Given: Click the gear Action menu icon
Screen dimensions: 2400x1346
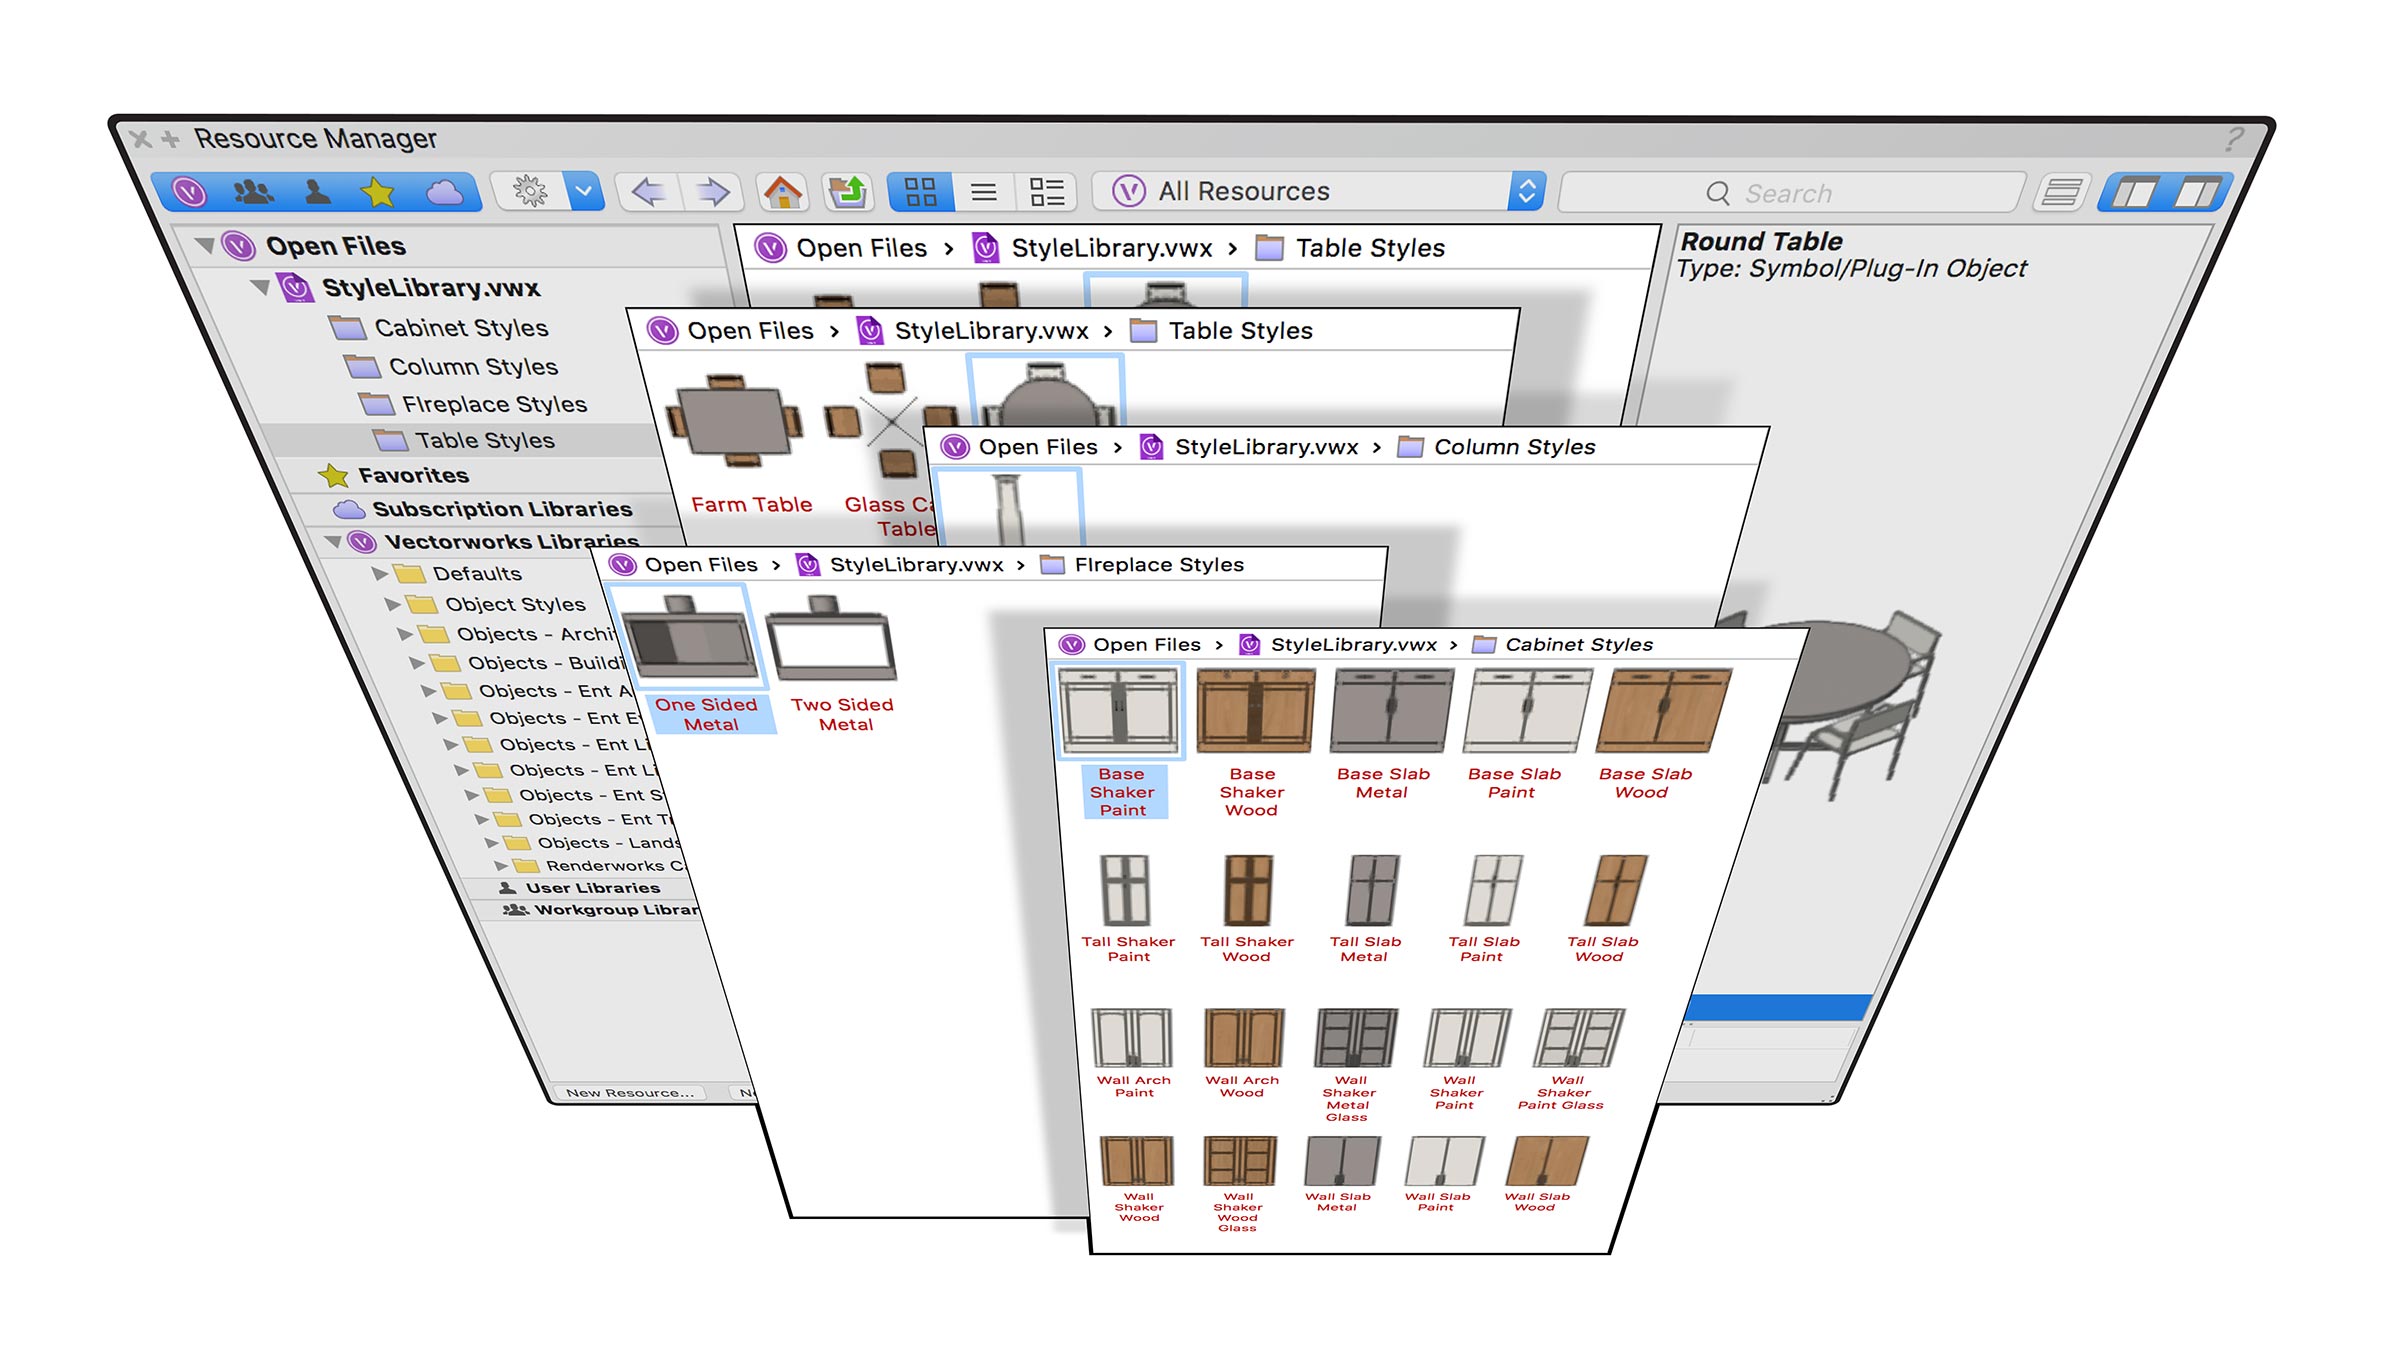Looking at the screenshot, I should point(530,190).
